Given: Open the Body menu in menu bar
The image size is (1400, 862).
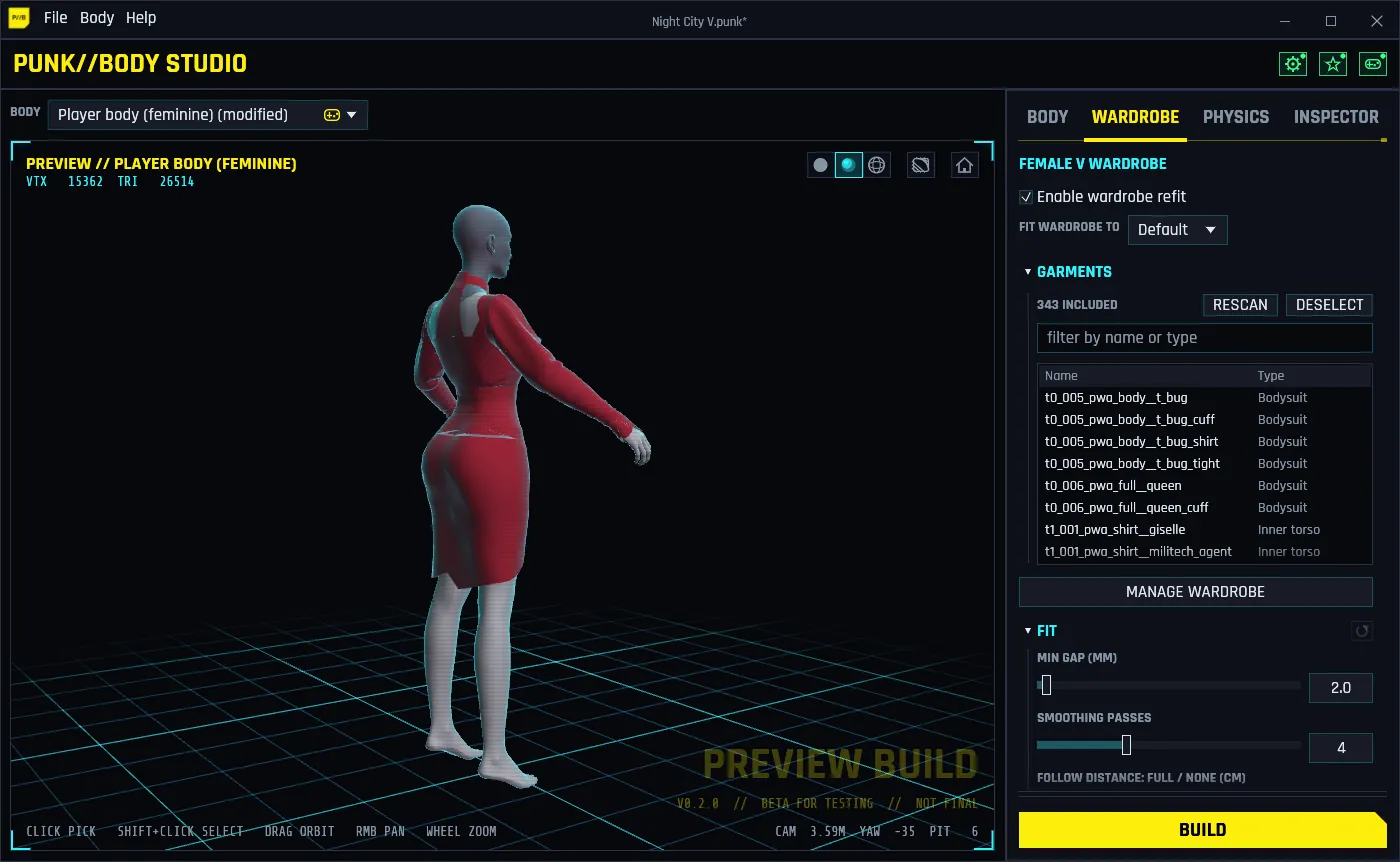Looking at the screenshot, I should (x=97, y=18).
